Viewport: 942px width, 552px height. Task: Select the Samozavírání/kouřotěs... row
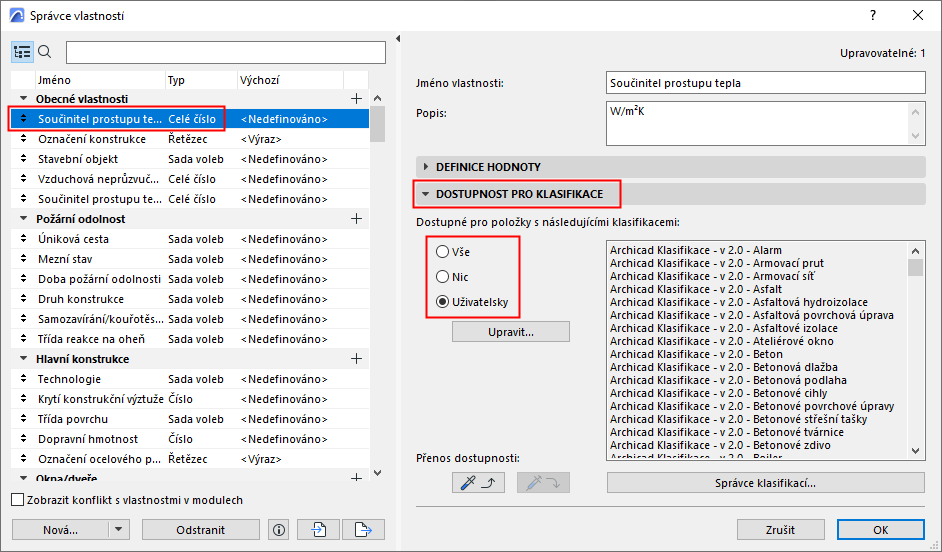click(x=190, y=319)
